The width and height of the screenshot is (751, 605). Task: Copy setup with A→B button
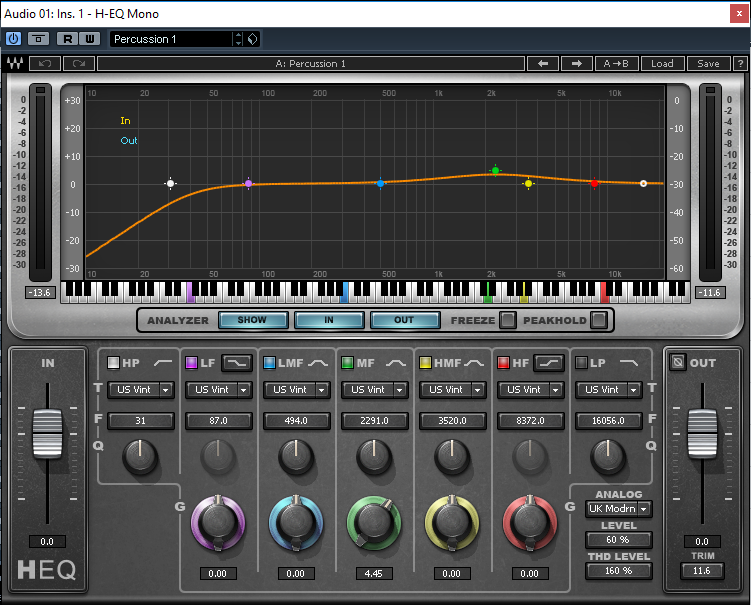[616, 63]
